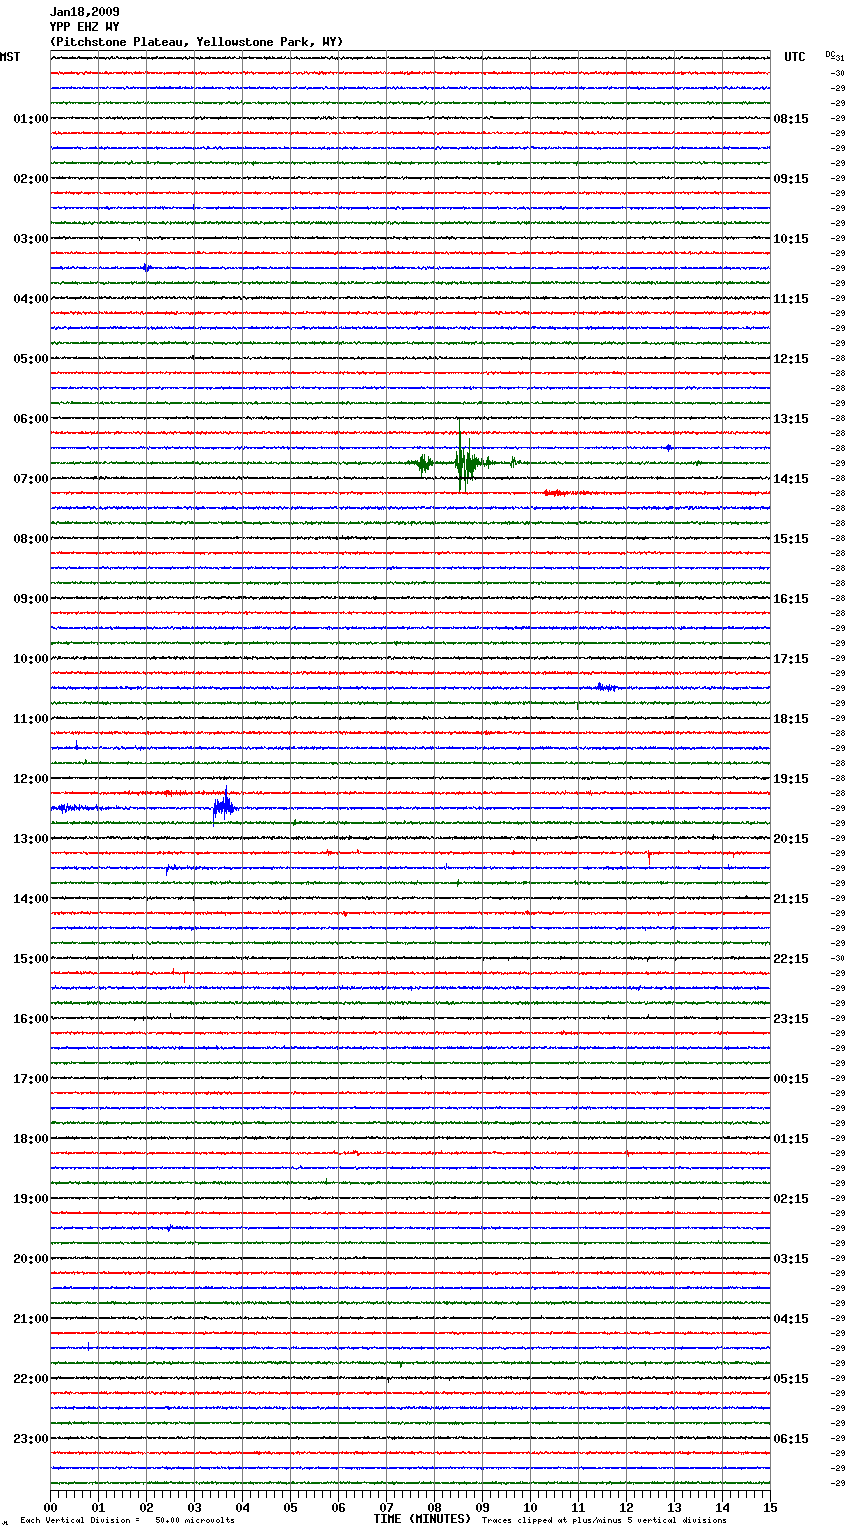The height and width of the screenshot is (1534, 850).
Task: Select the 22:00 MST time label
Action: point(31,1379)
